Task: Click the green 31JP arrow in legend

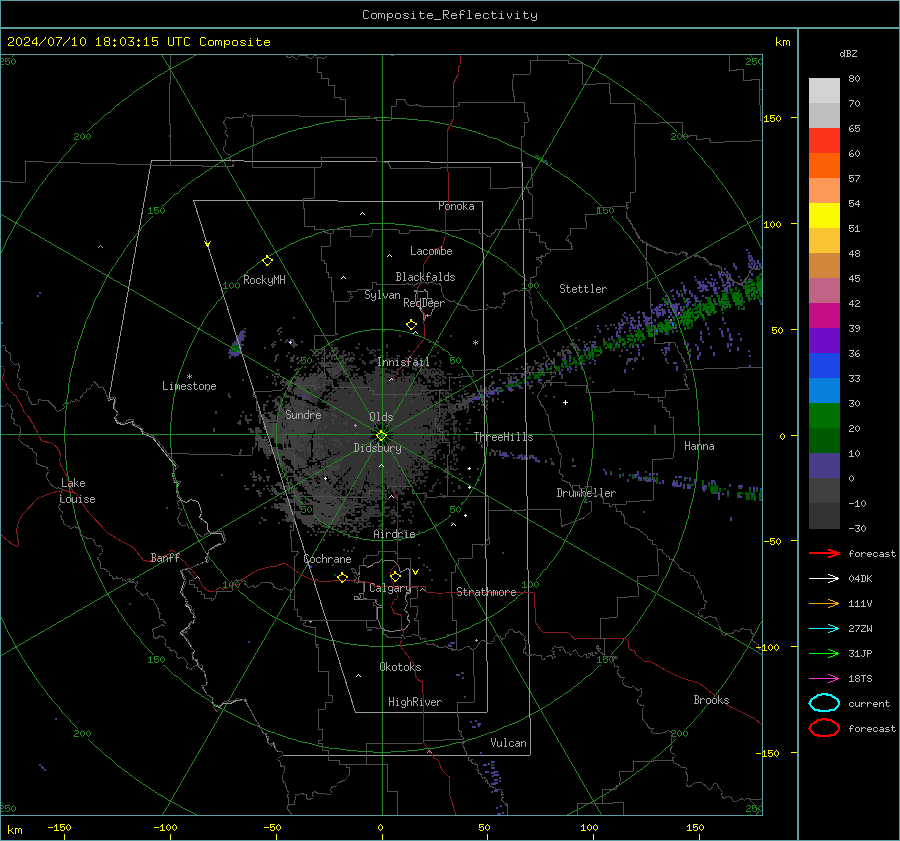Action: coord(824,653)
